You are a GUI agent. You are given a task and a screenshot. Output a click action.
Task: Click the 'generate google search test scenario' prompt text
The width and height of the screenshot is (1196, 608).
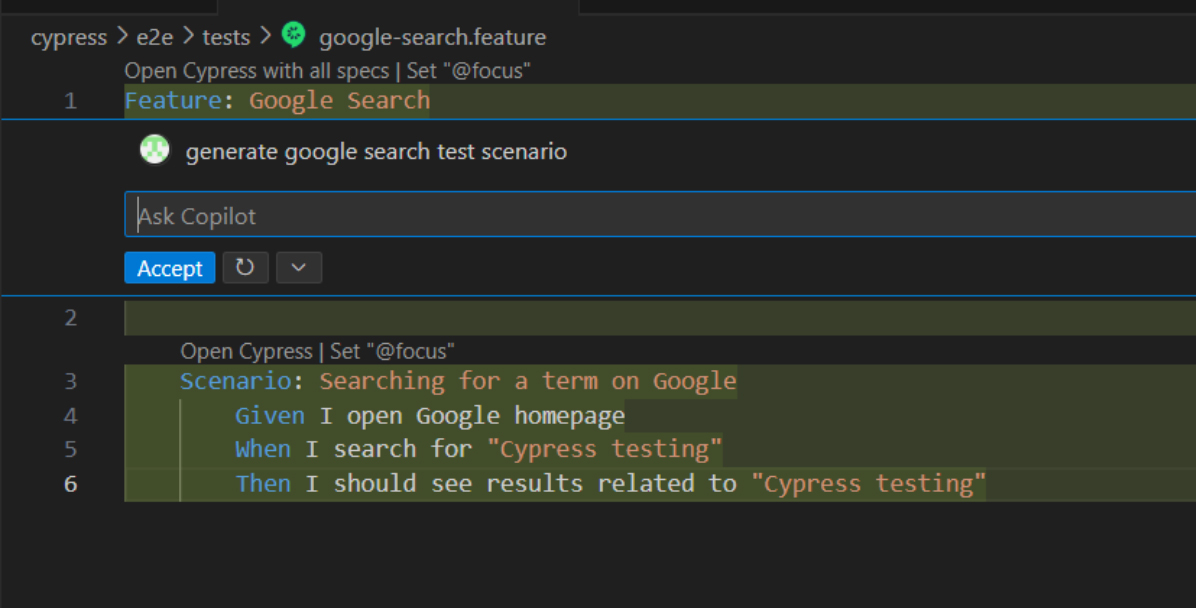click(376, 151)
